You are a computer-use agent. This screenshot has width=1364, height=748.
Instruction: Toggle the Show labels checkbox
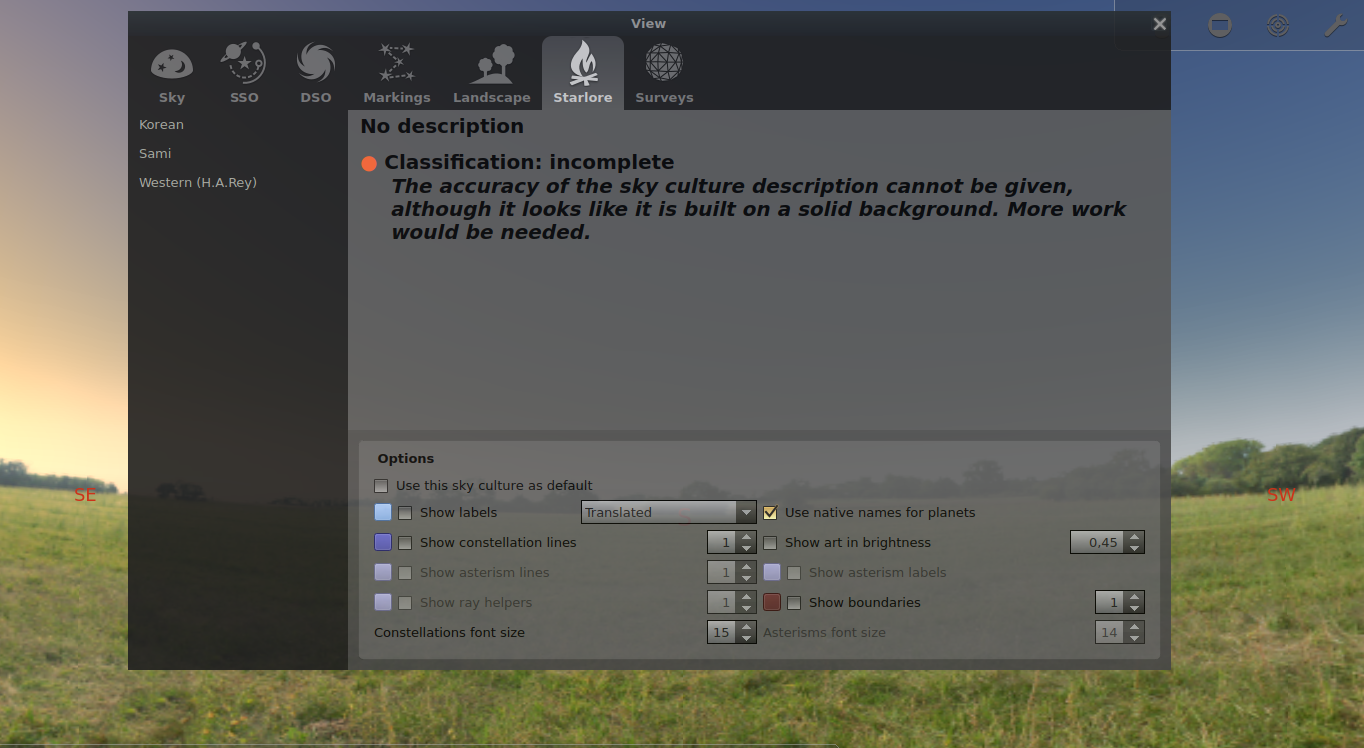tap(405, 513)
